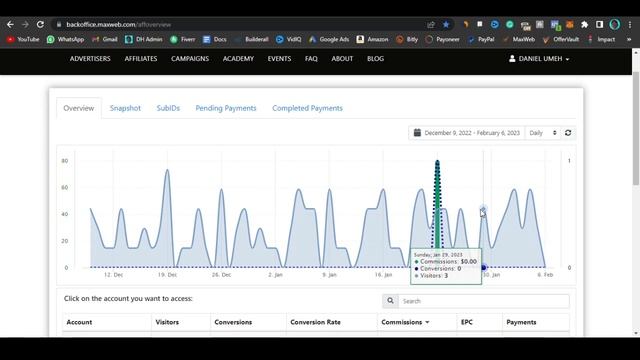Switch to the Pending Payments tab
Screen dimensions: 640x360
226,108
